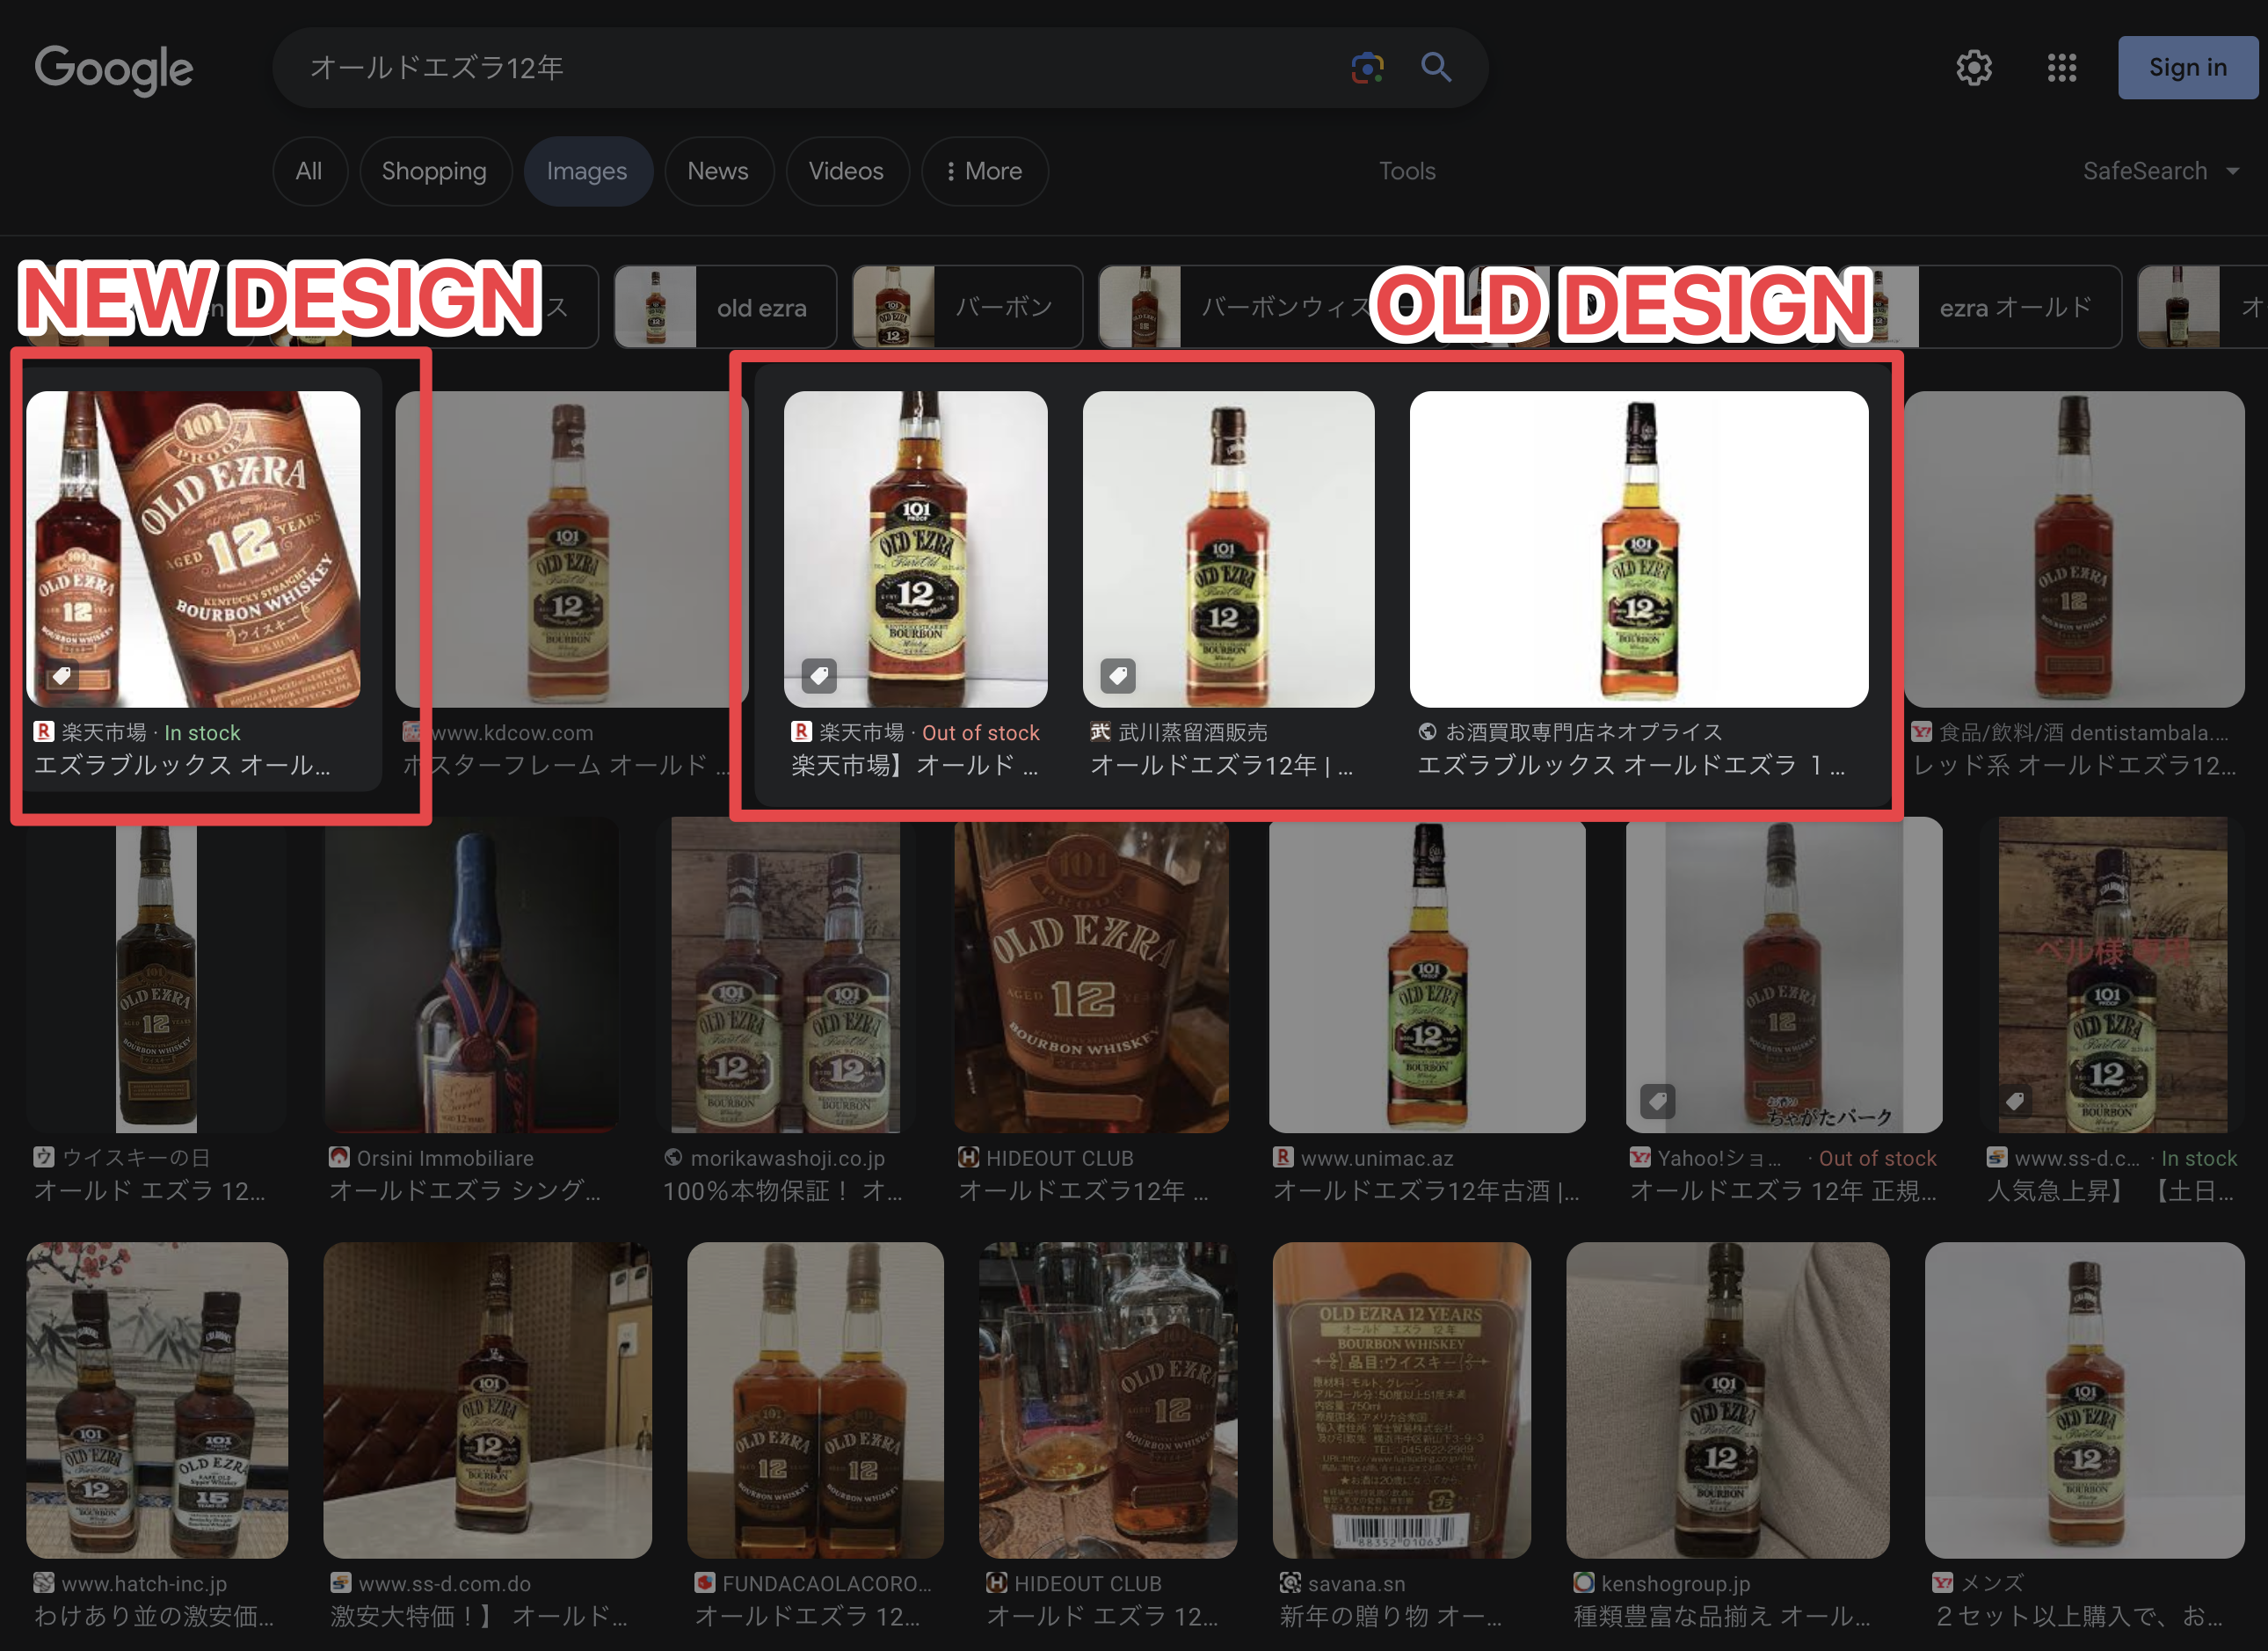
Task: Open the Google apps grid icon
Action: (2061, 68)
